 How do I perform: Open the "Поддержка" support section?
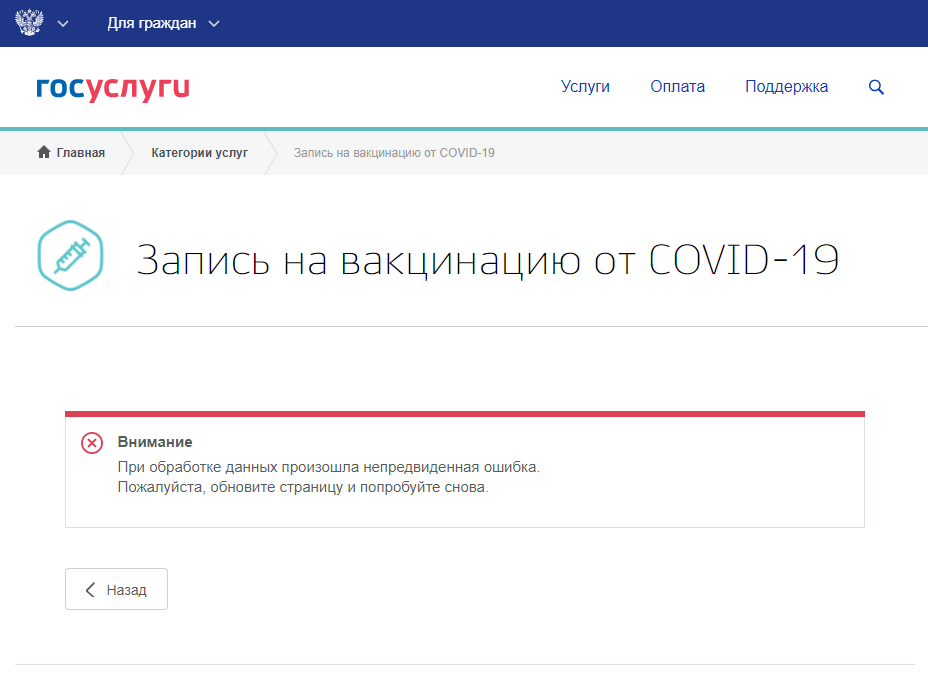[786, 87]
